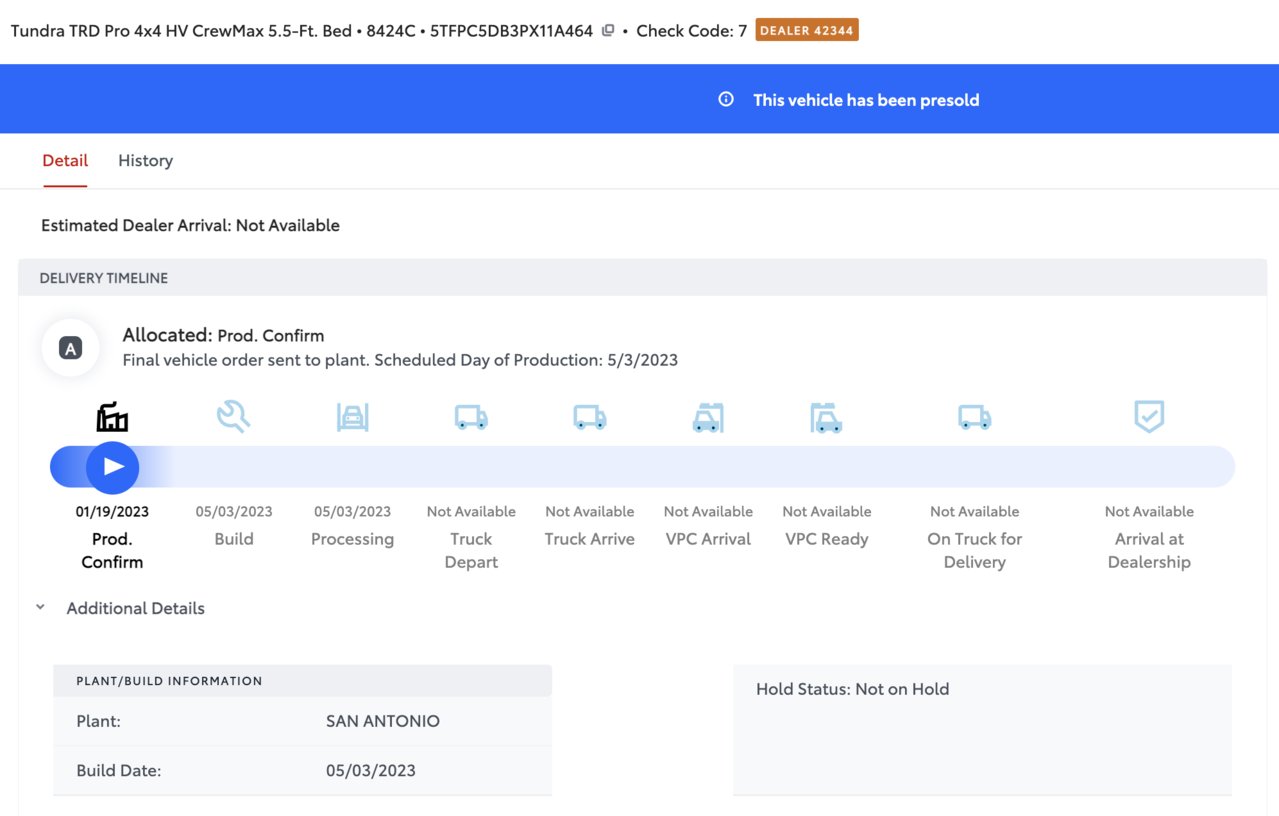Select the Arrival at Dealership shield icon
The image size is (1279, 816).
(1149, 416)
